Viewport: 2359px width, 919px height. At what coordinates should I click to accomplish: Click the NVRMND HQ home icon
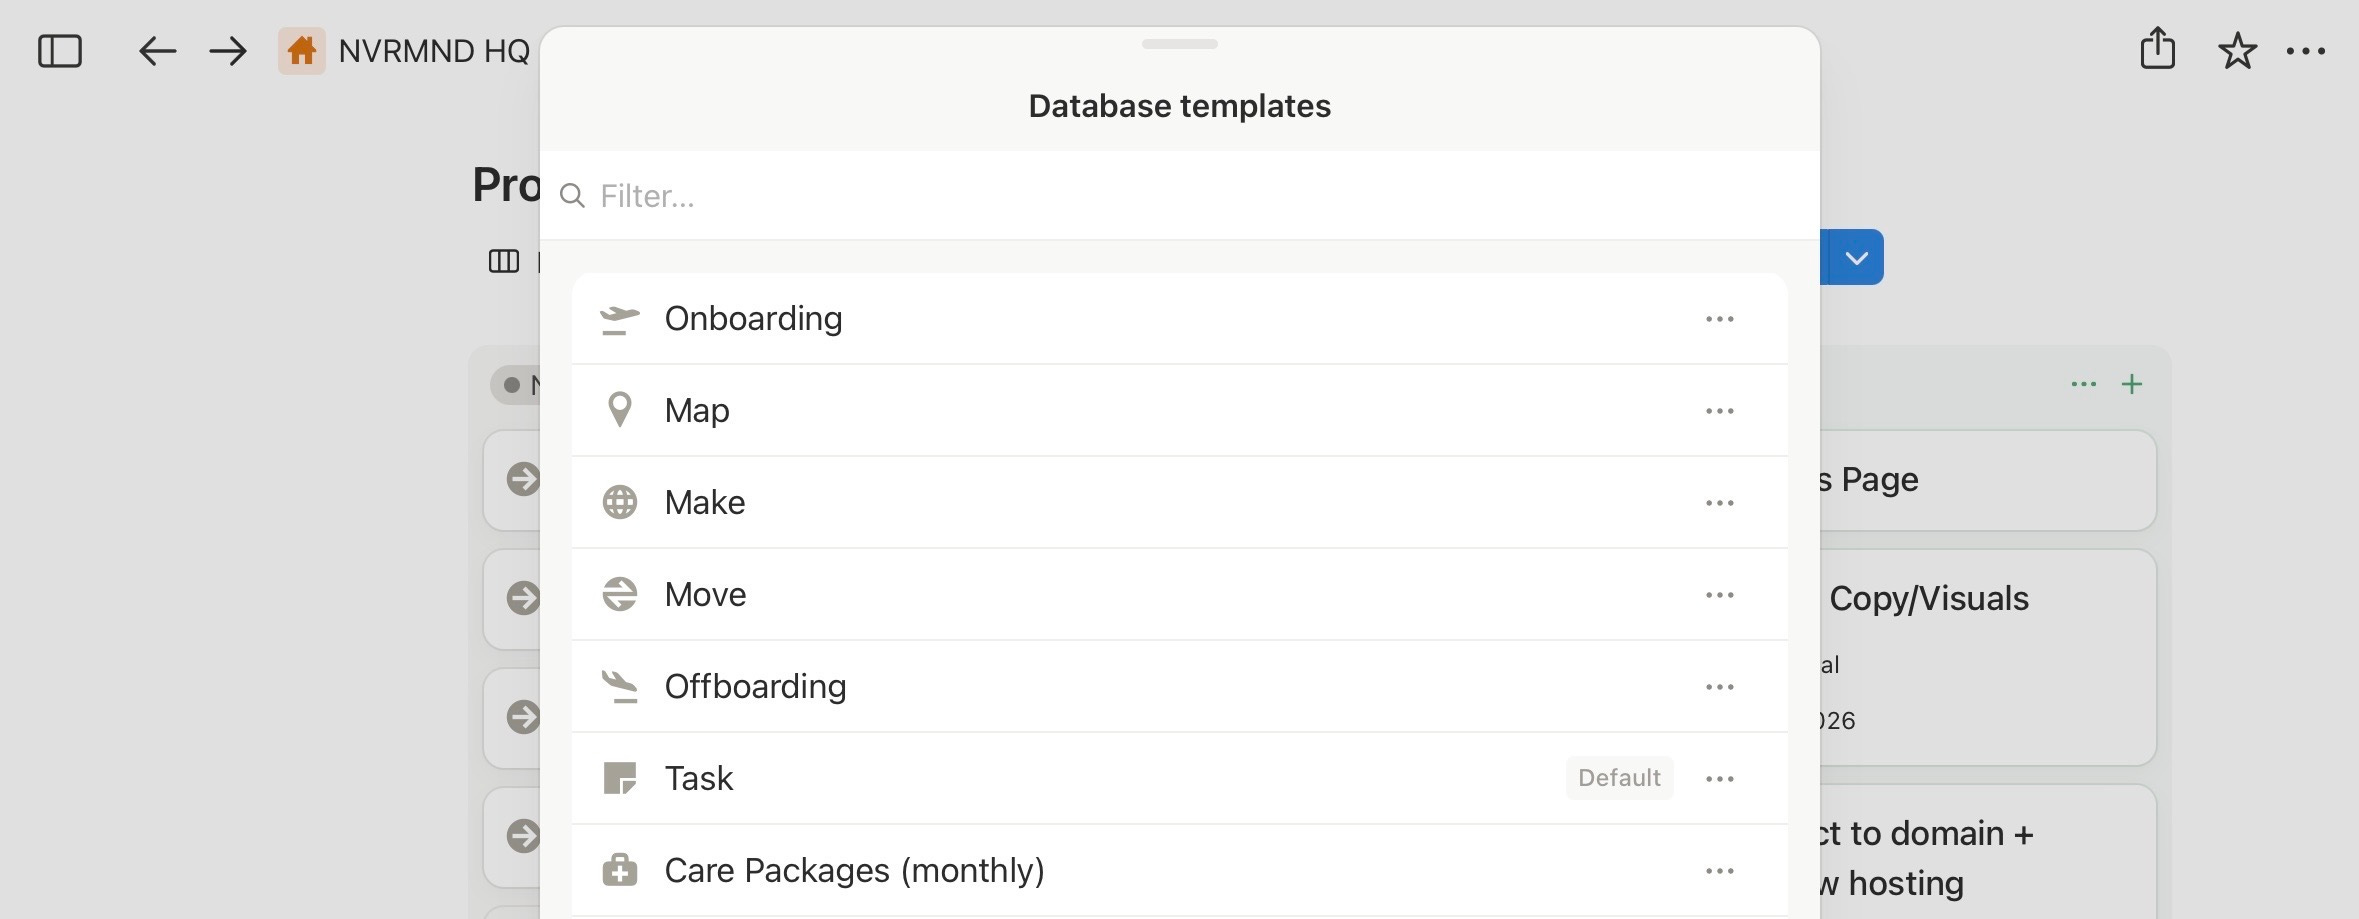[x=302, y=51]
